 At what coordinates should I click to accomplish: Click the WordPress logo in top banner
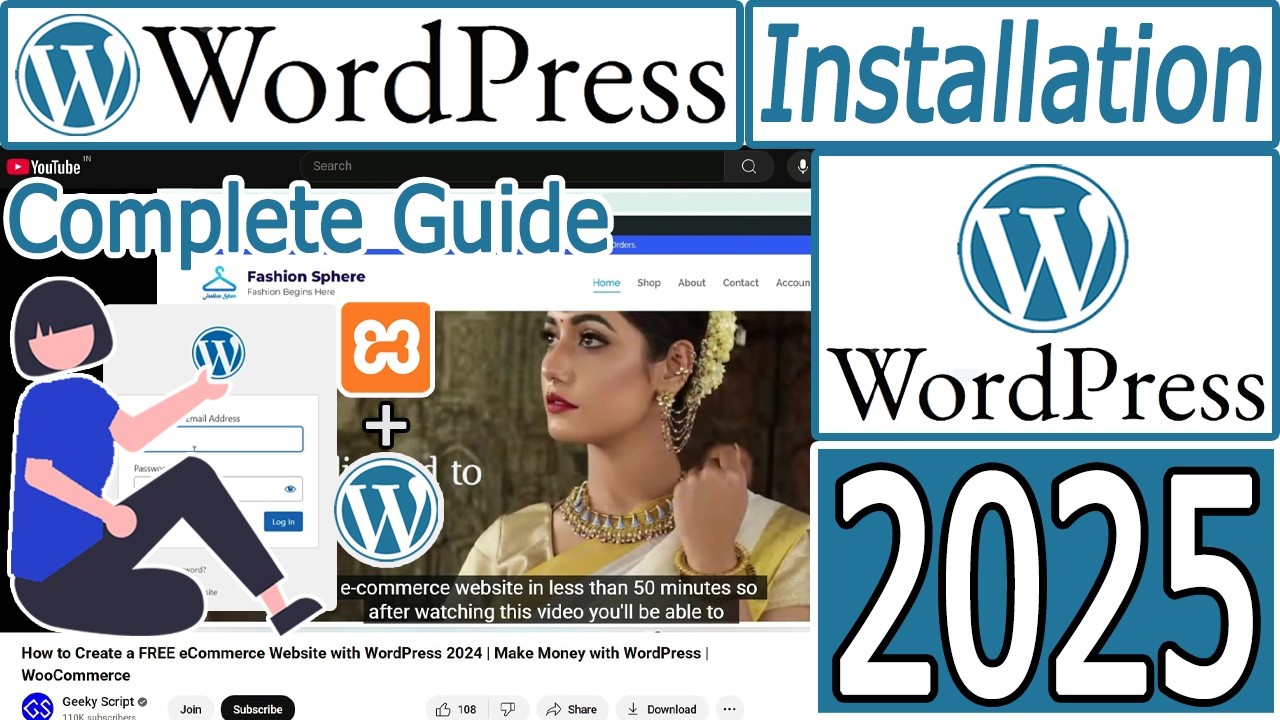(77, 75)
